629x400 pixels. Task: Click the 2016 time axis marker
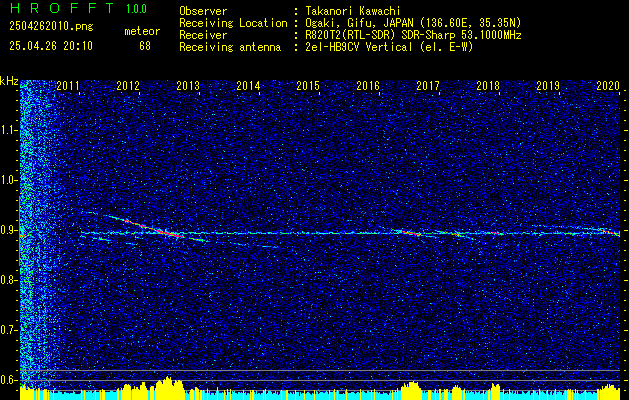[368, 86]
